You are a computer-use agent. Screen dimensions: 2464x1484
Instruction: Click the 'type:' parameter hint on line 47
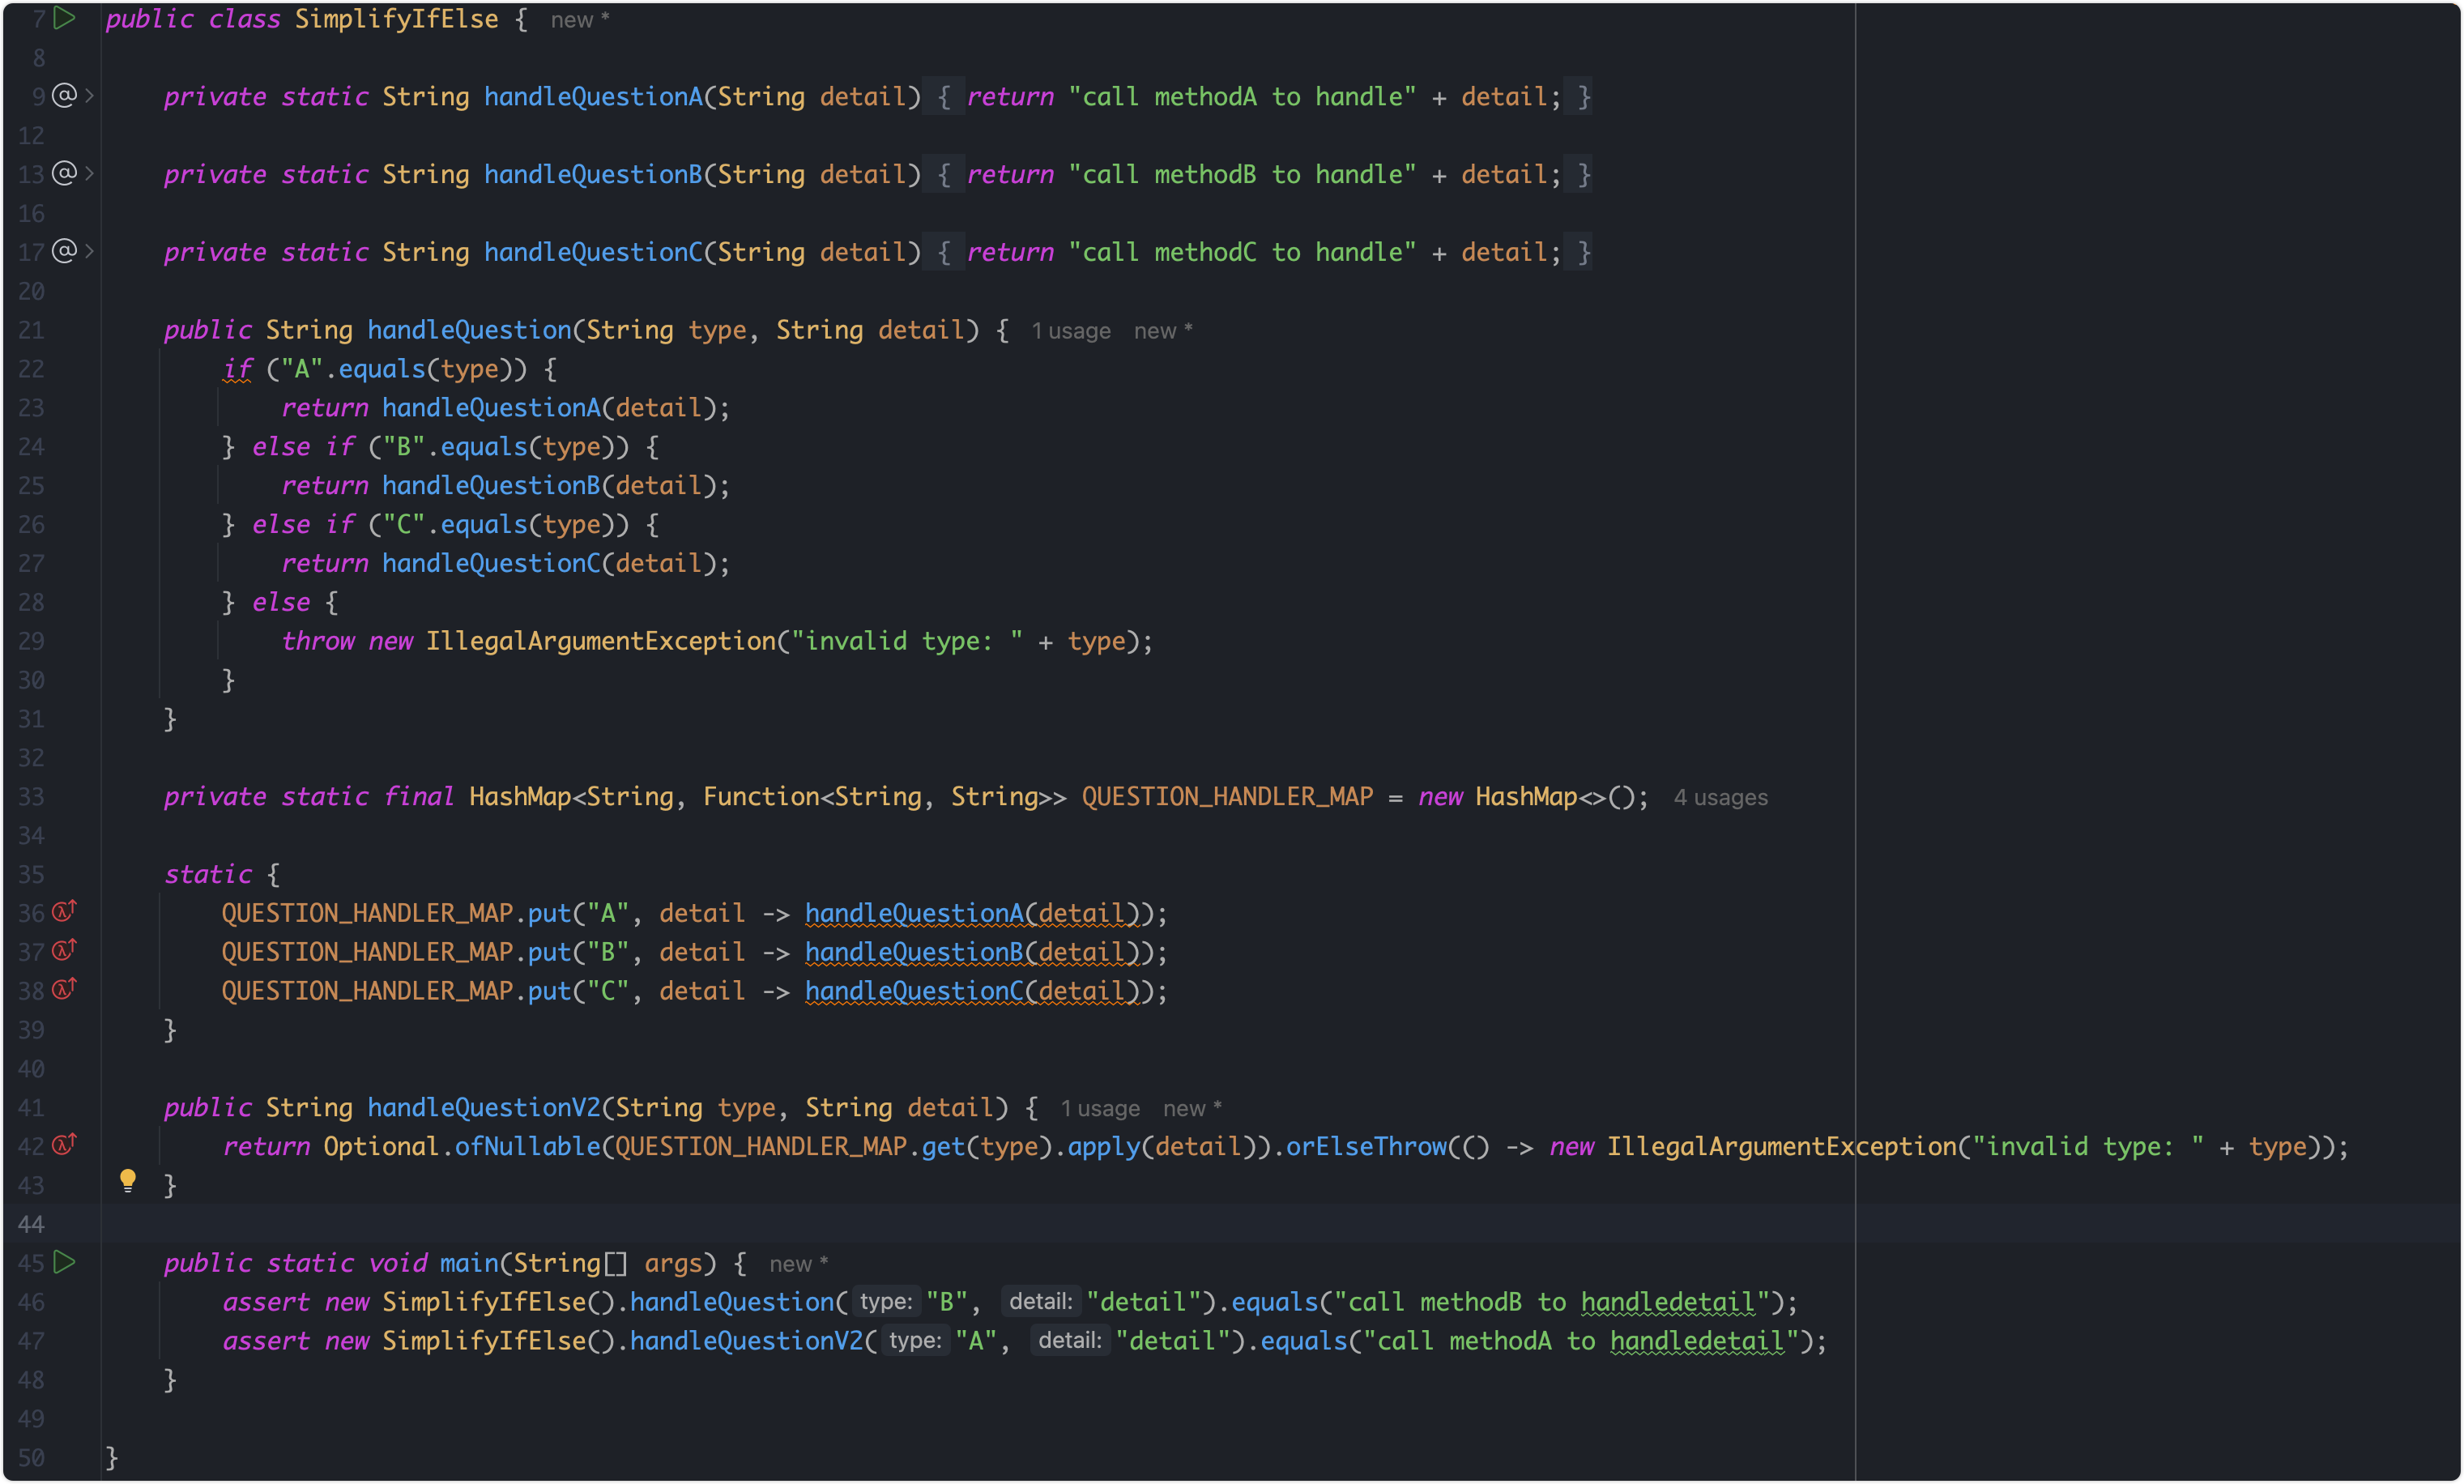pos(915,1341)
